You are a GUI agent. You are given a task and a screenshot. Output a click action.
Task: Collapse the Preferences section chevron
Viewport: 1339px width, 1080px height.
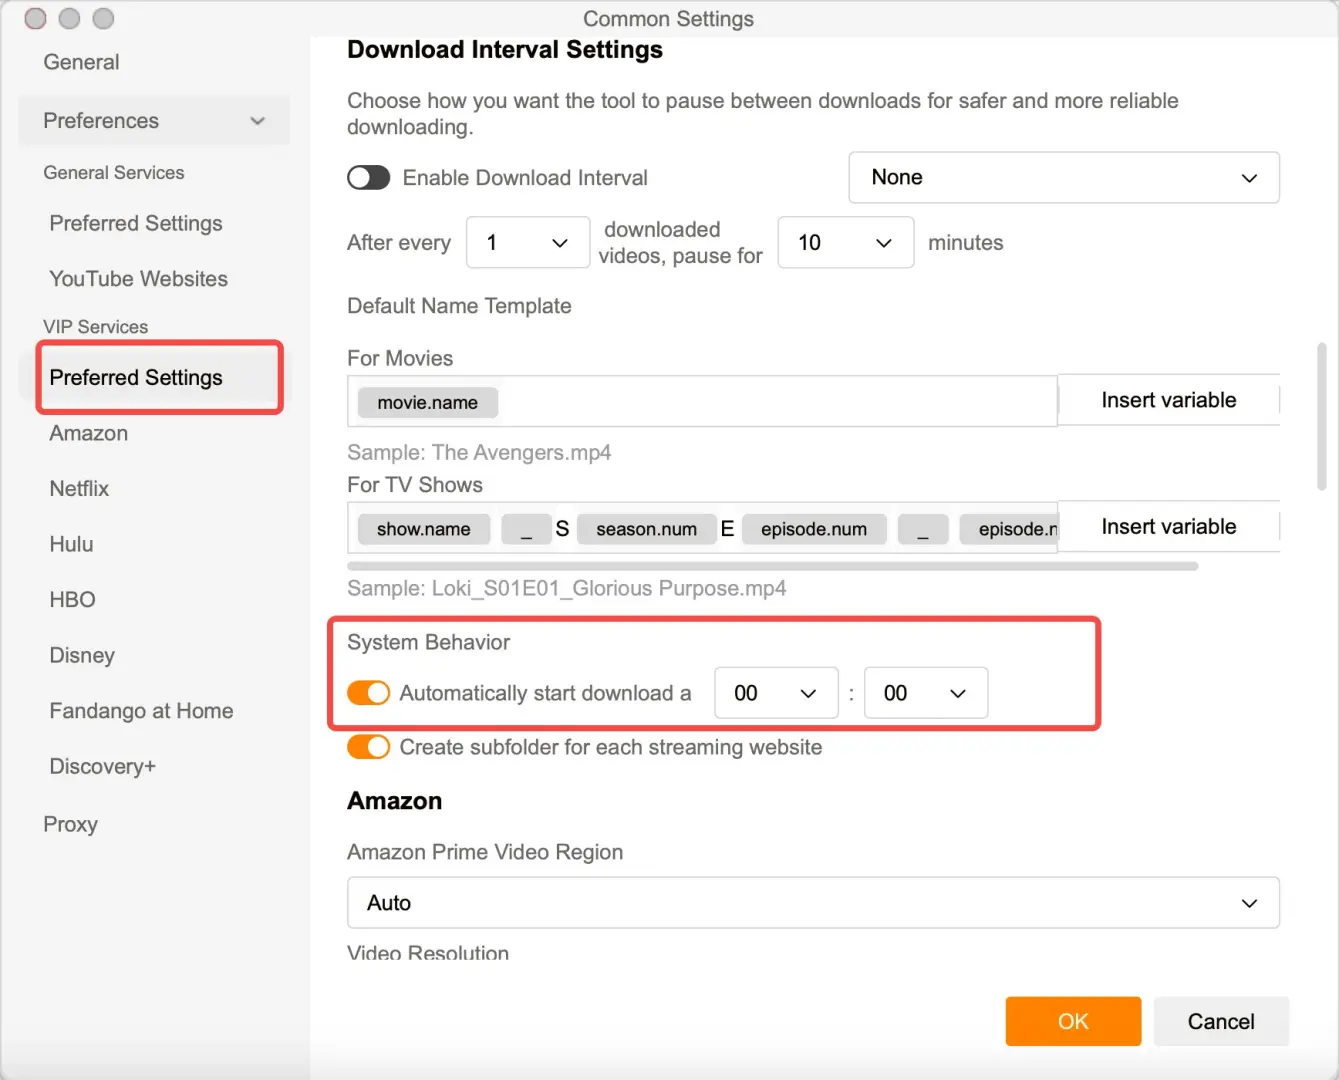[258, 121]
